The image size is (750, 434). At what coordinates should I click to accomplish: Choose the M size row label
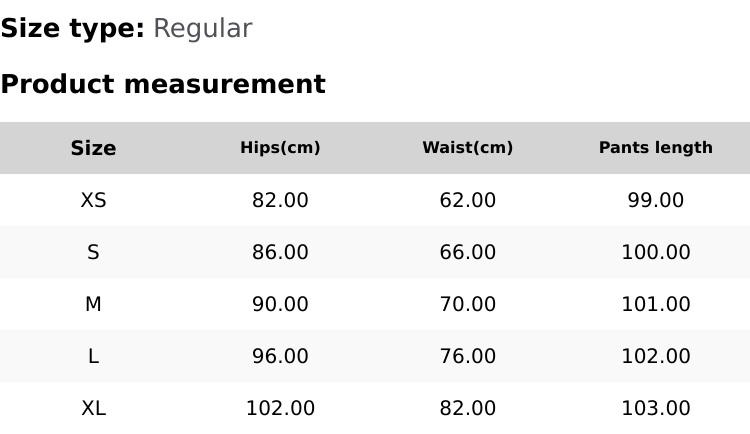(93, 305)
